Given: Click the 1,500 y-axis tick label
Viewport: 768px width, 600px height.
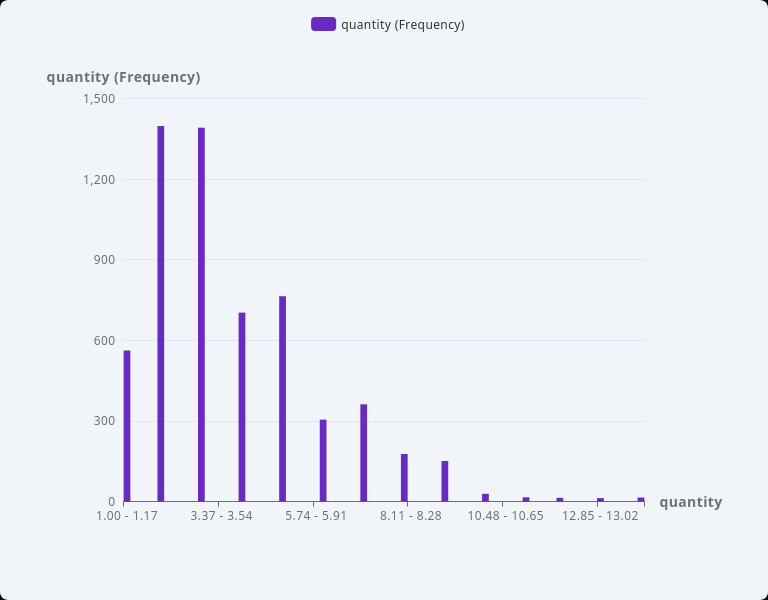Looking at the screenshot, I should point(99,98).
